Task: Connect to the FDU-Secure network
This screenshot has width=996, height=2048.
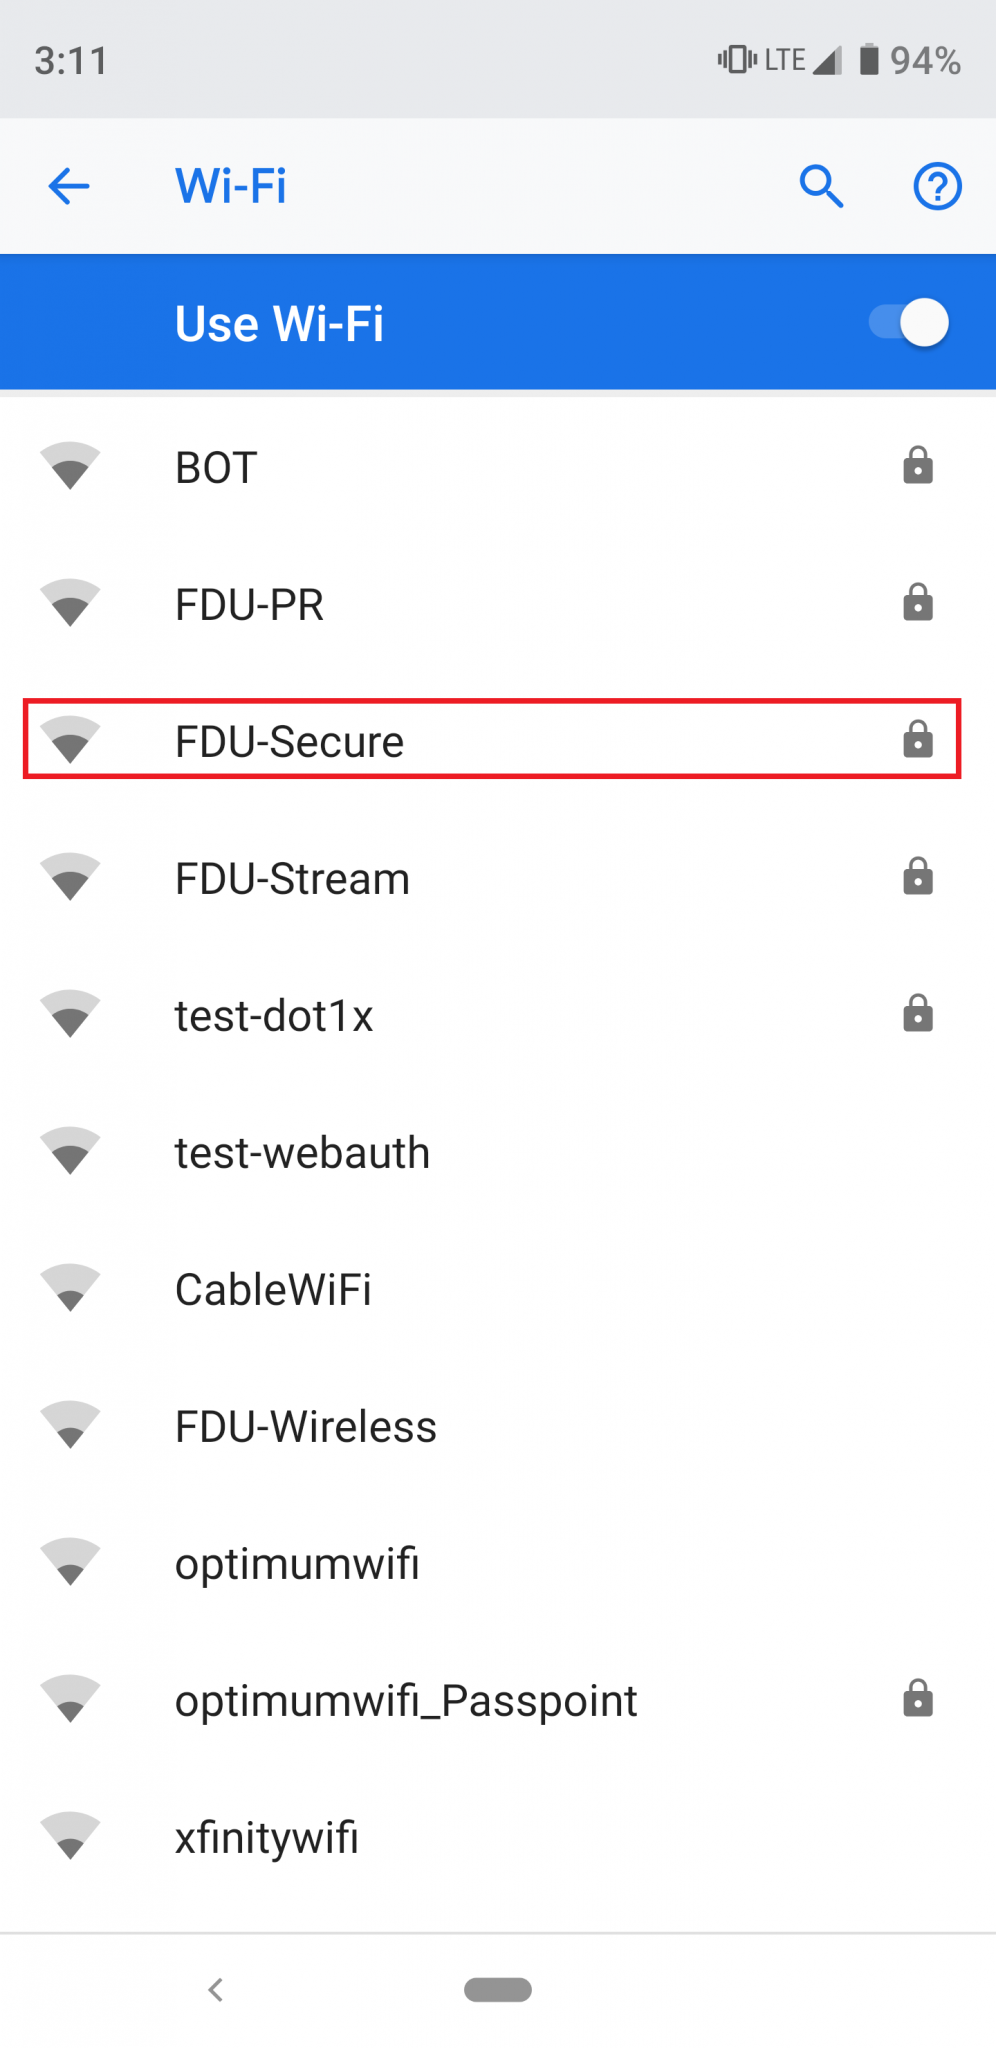Action: (492, 740)
